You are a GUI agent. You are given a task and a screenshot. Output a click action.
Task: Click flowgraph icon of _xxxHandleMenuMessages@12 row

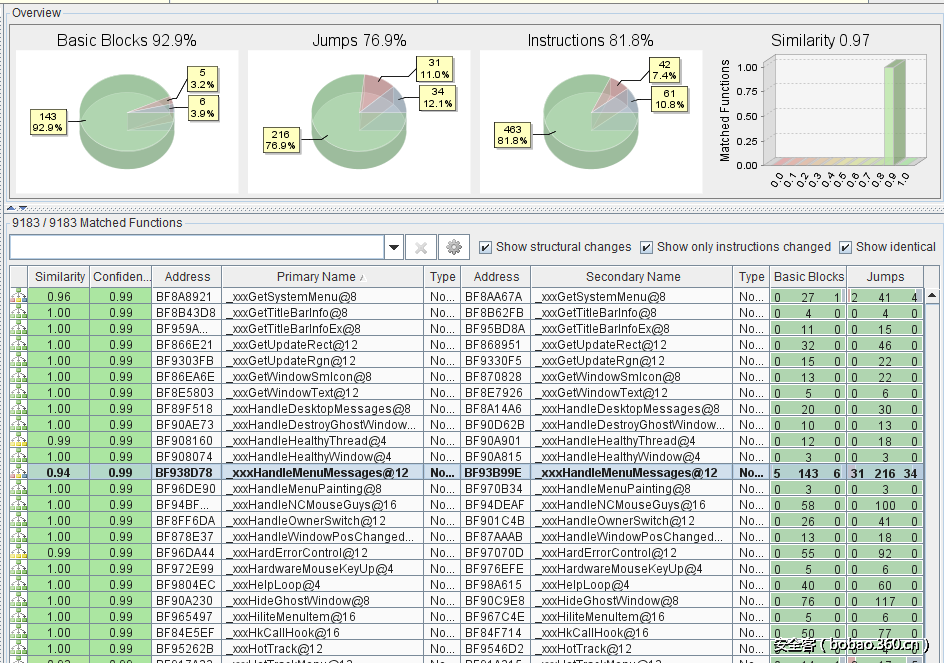18,473
